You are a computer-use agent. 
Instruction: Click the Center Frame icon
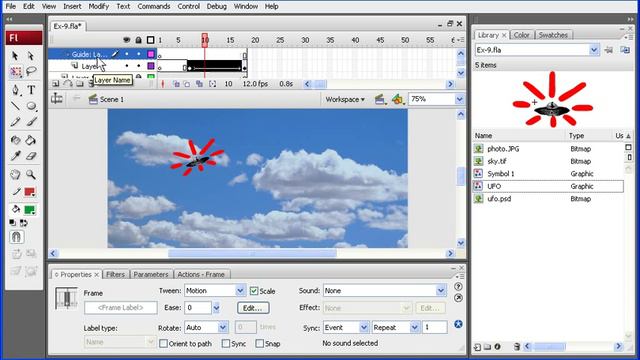point(163,84)
